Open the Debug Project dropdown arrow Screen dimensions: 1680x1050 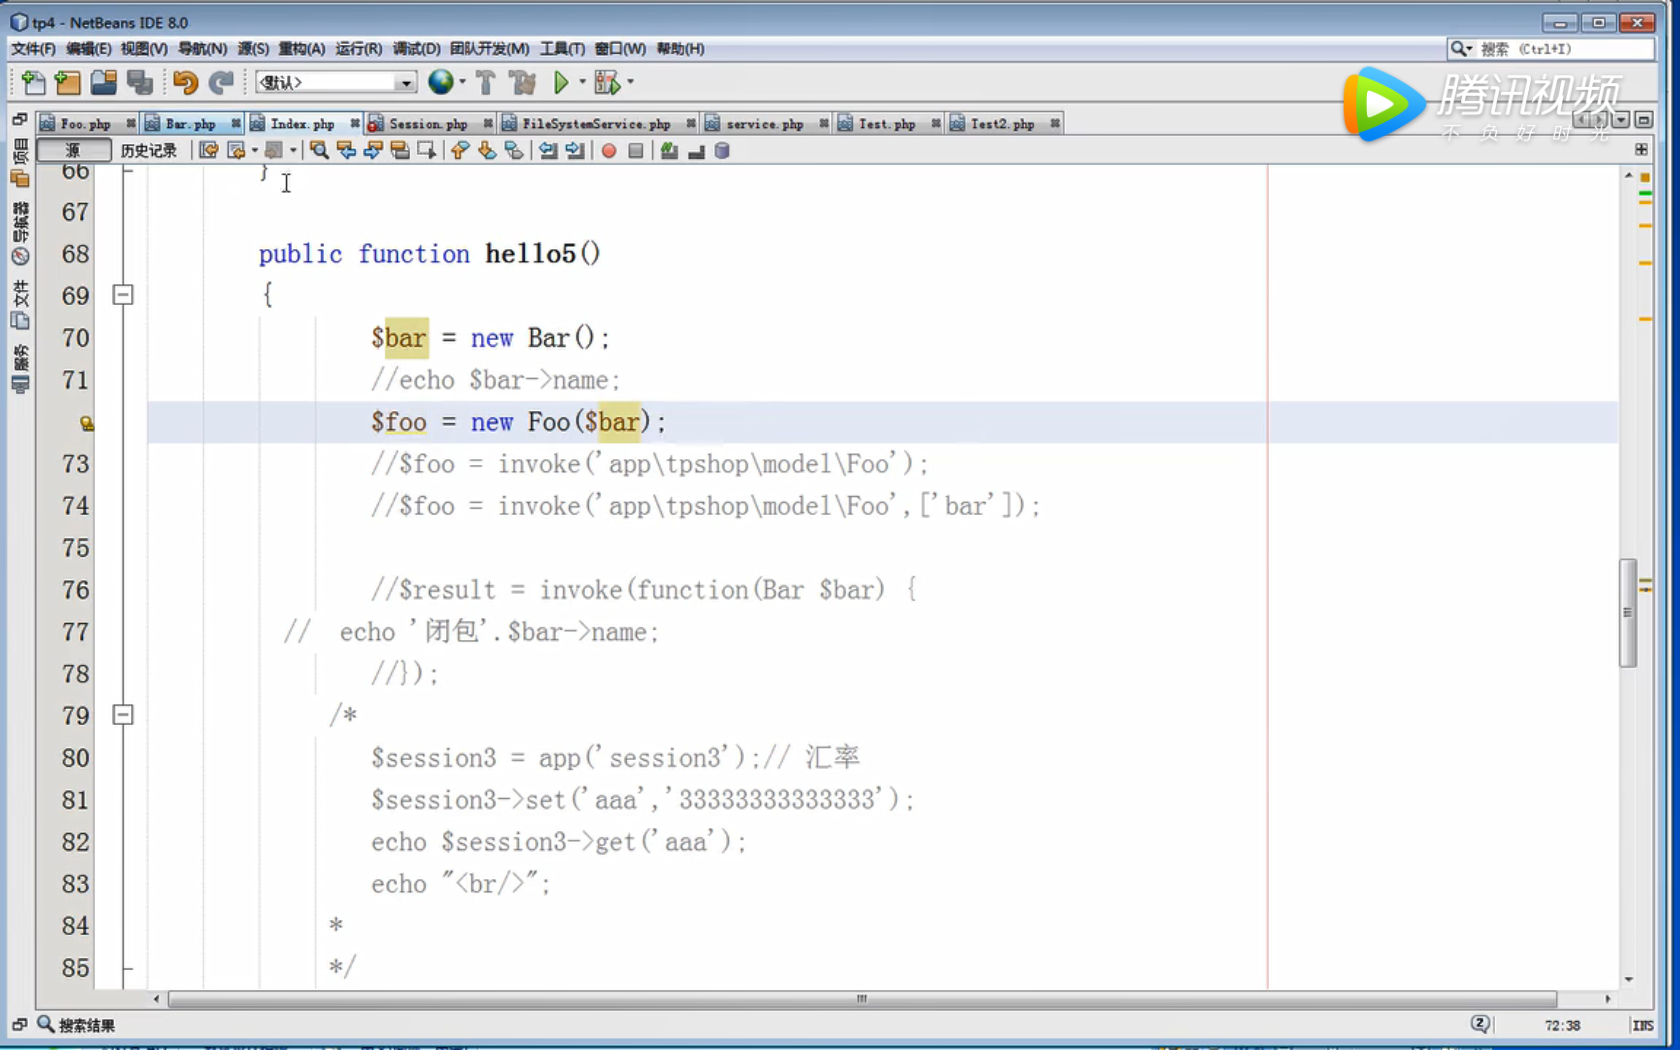click(x=630, y=83)
